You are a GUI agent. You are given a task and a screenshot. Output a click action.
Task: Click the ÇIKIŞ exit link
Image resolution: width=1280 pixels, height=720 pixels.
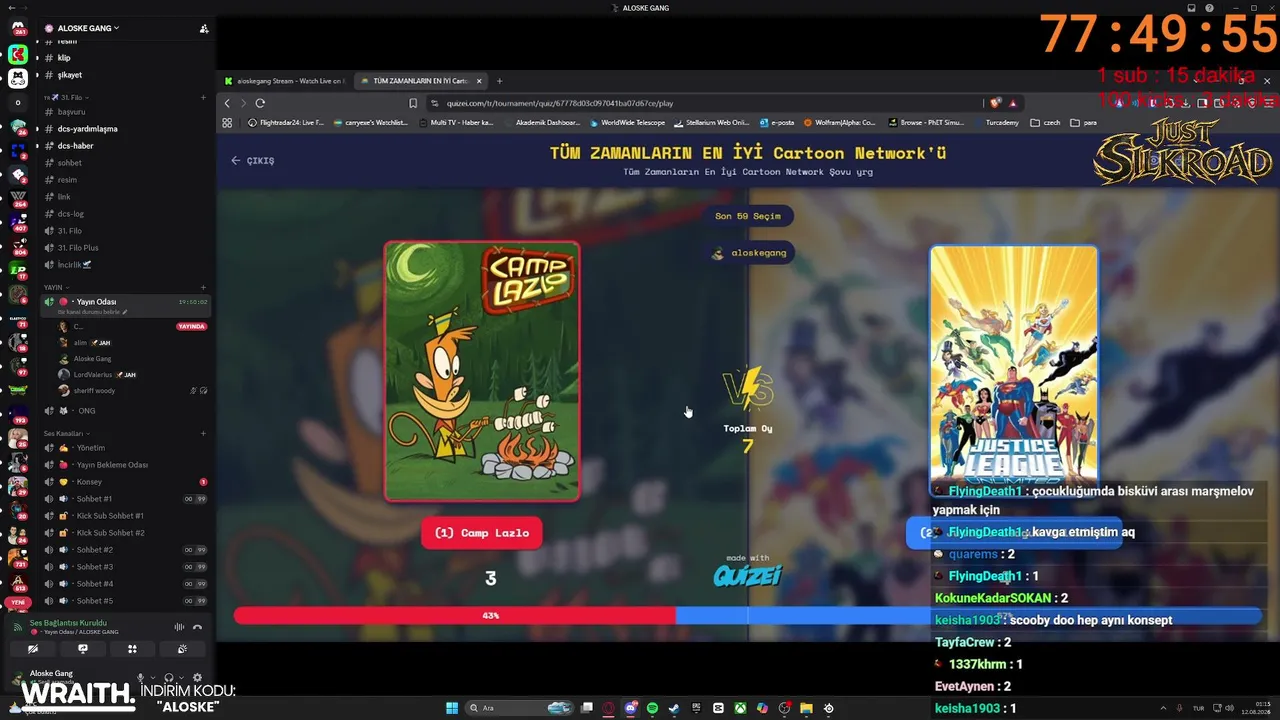click(x=253, y=160)
